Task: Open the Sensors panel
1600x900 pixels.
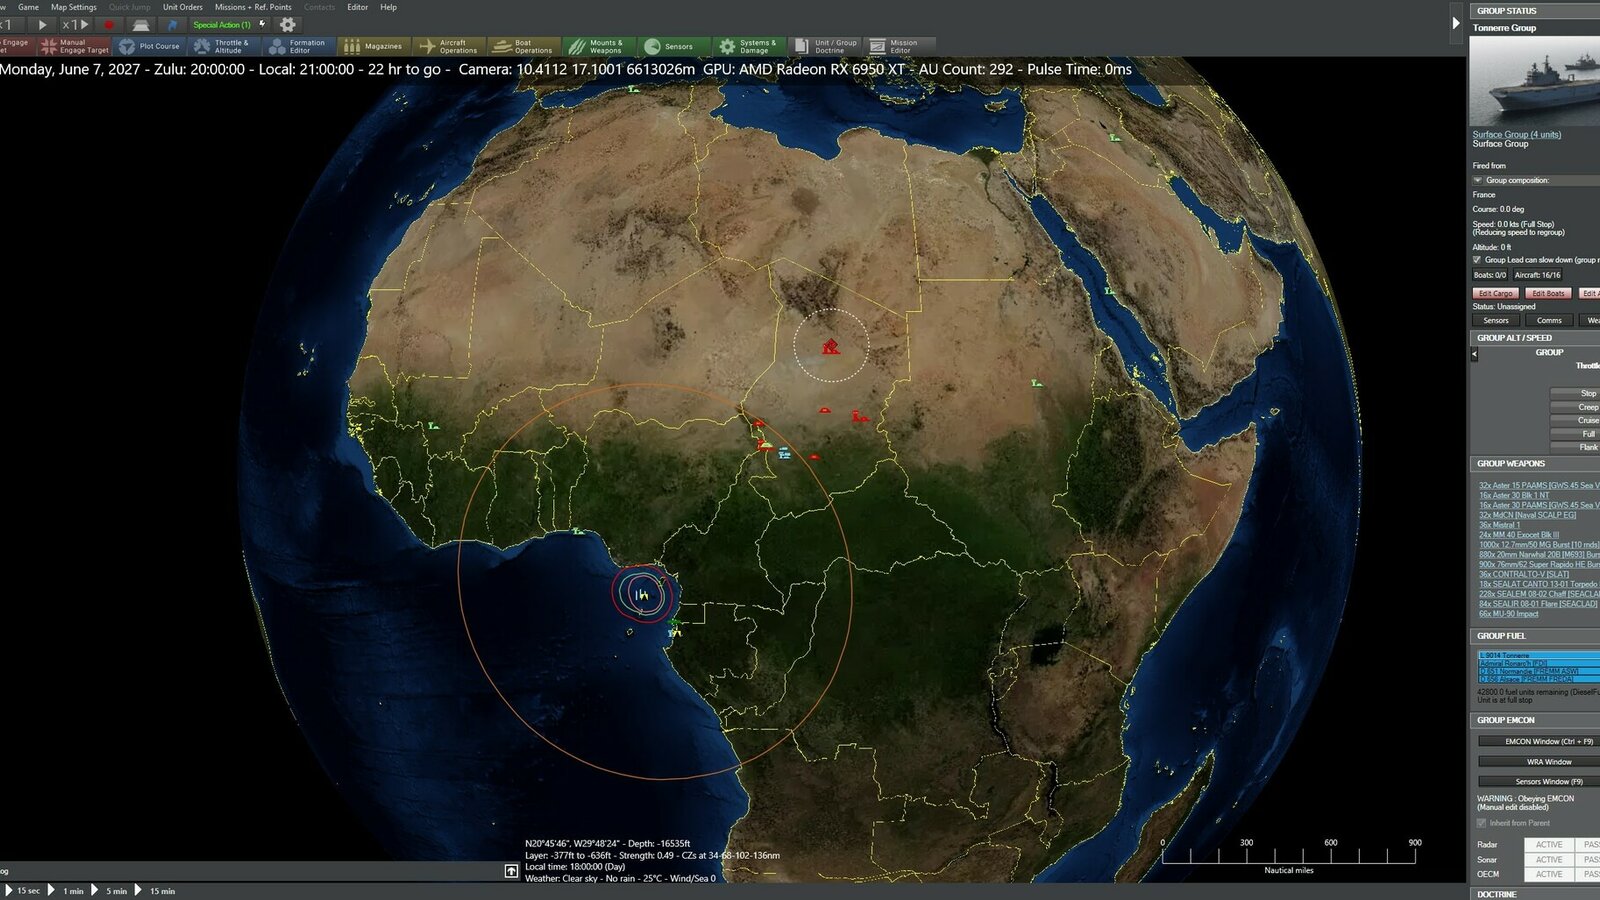Action: pyautogui.click(x=676, y=45)
